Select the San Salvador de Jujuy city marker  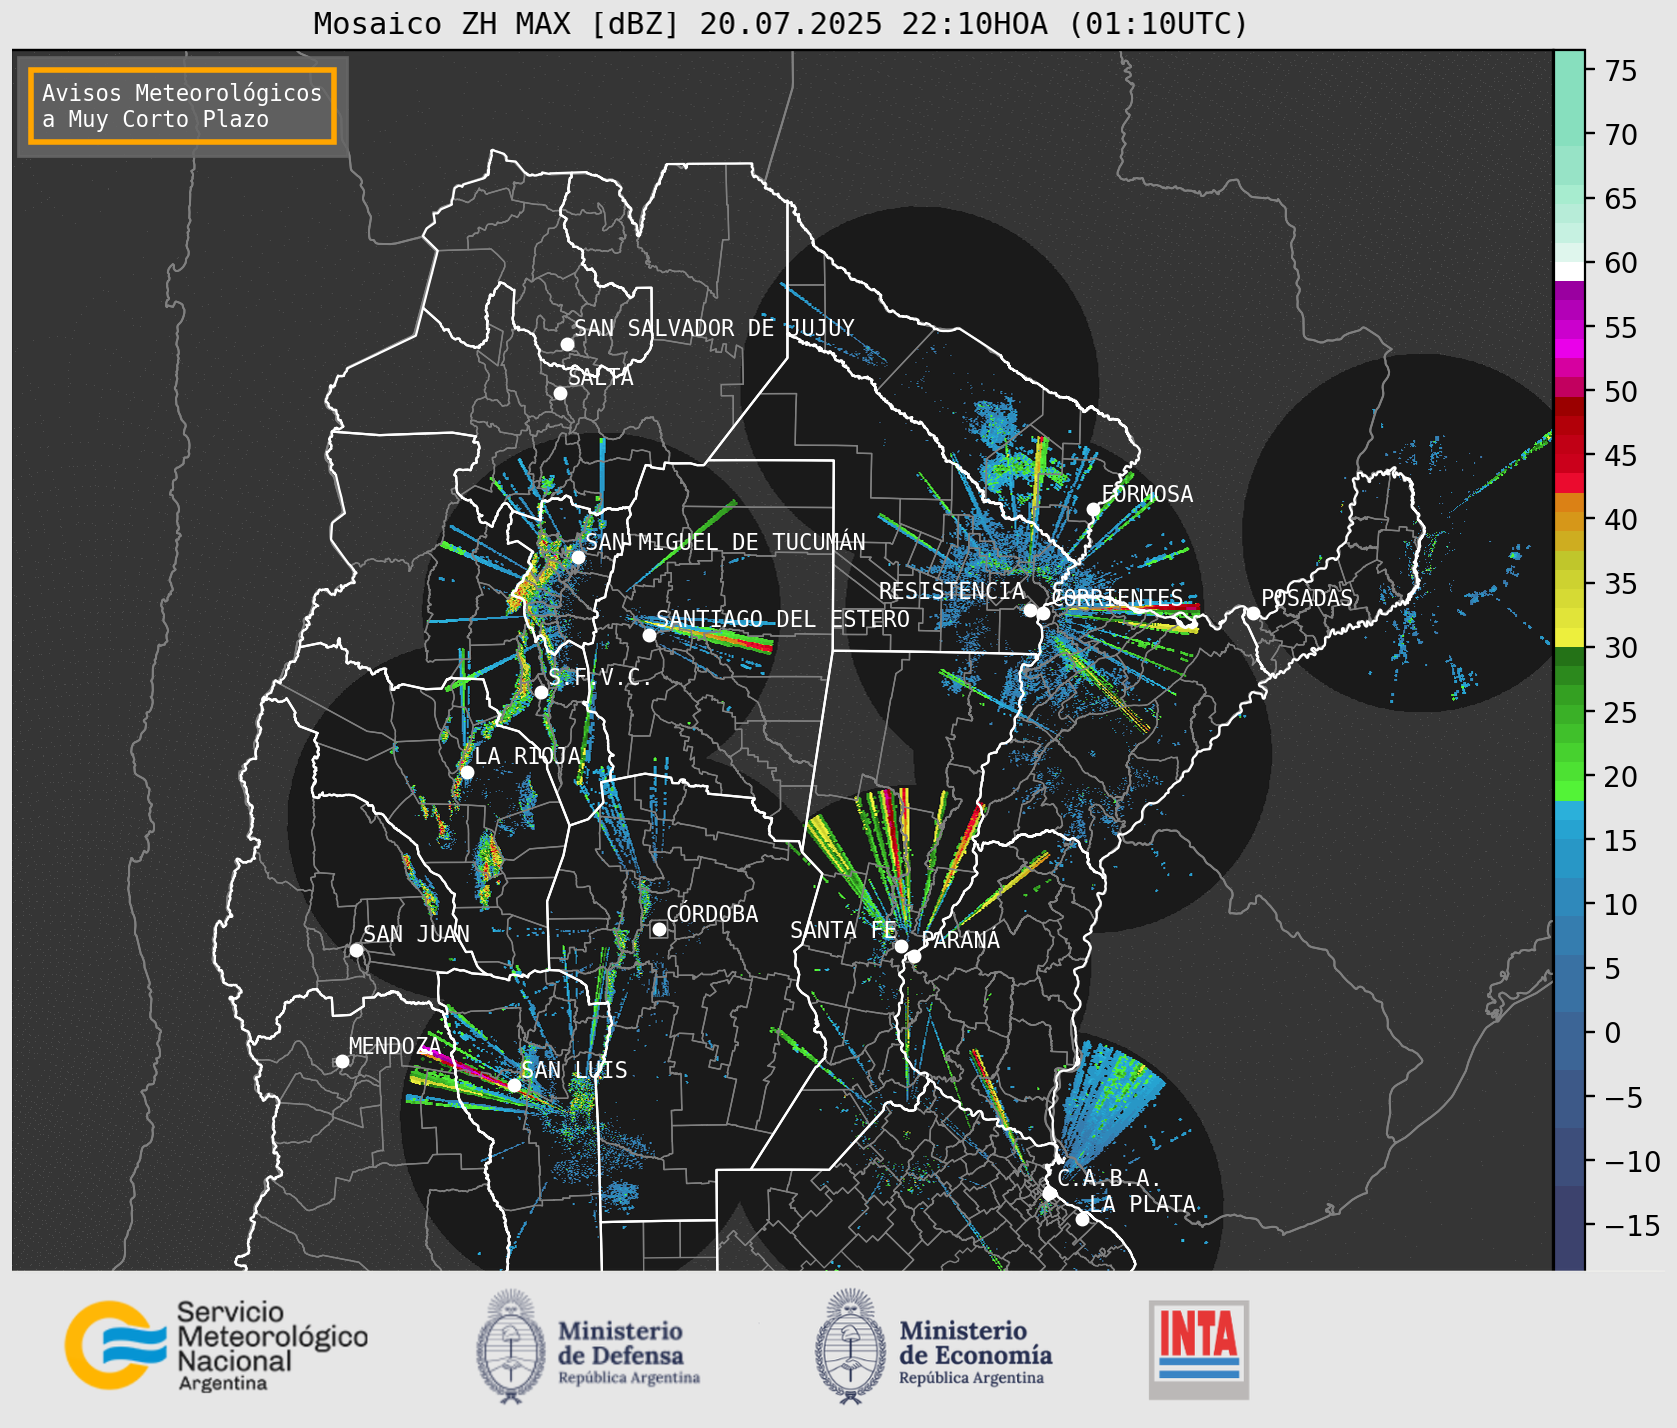(567, 344)
